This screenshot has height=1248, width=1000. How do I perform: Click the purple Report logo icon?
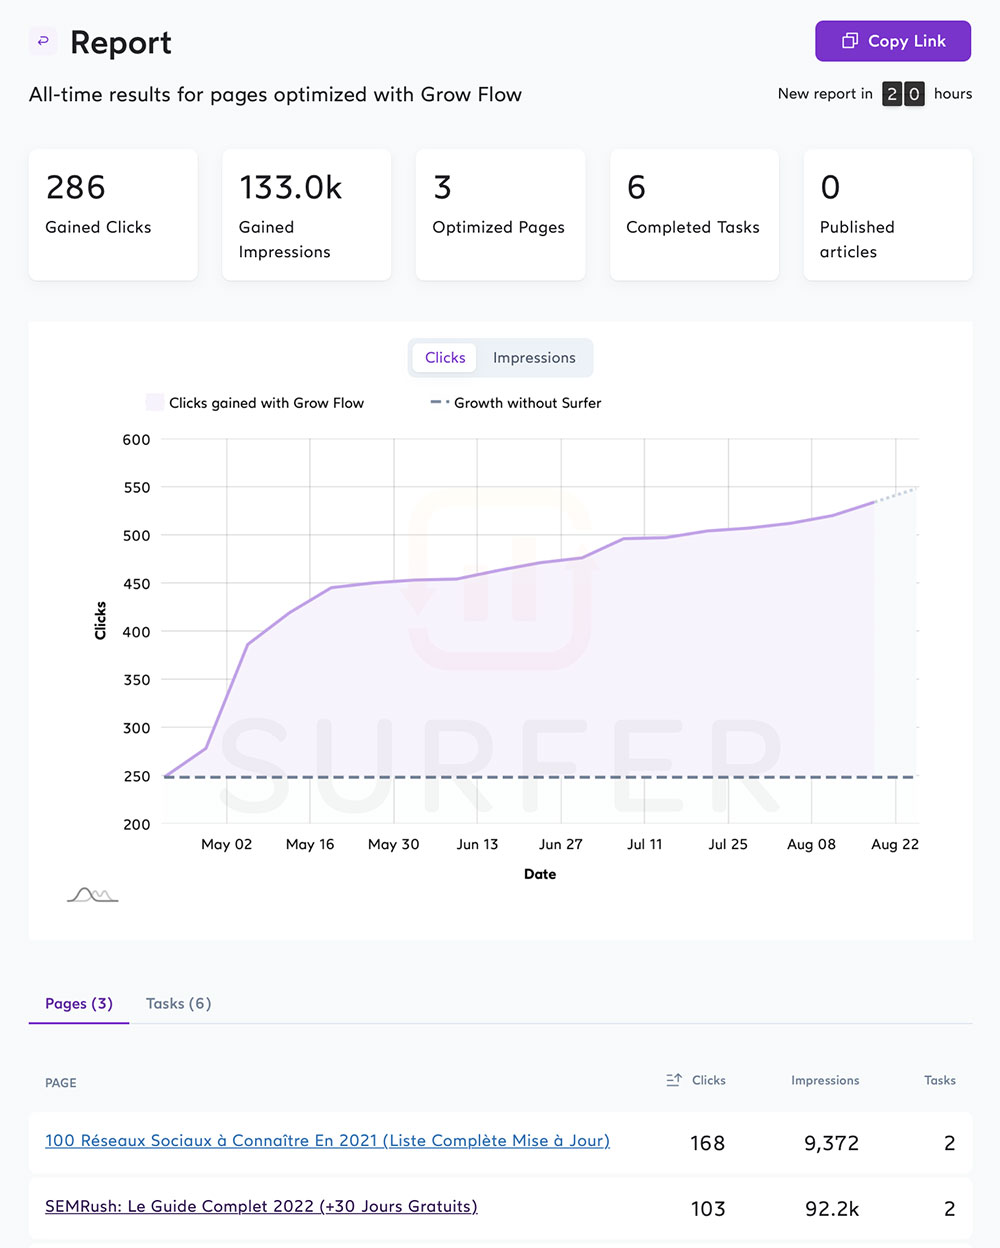point(43,41)
